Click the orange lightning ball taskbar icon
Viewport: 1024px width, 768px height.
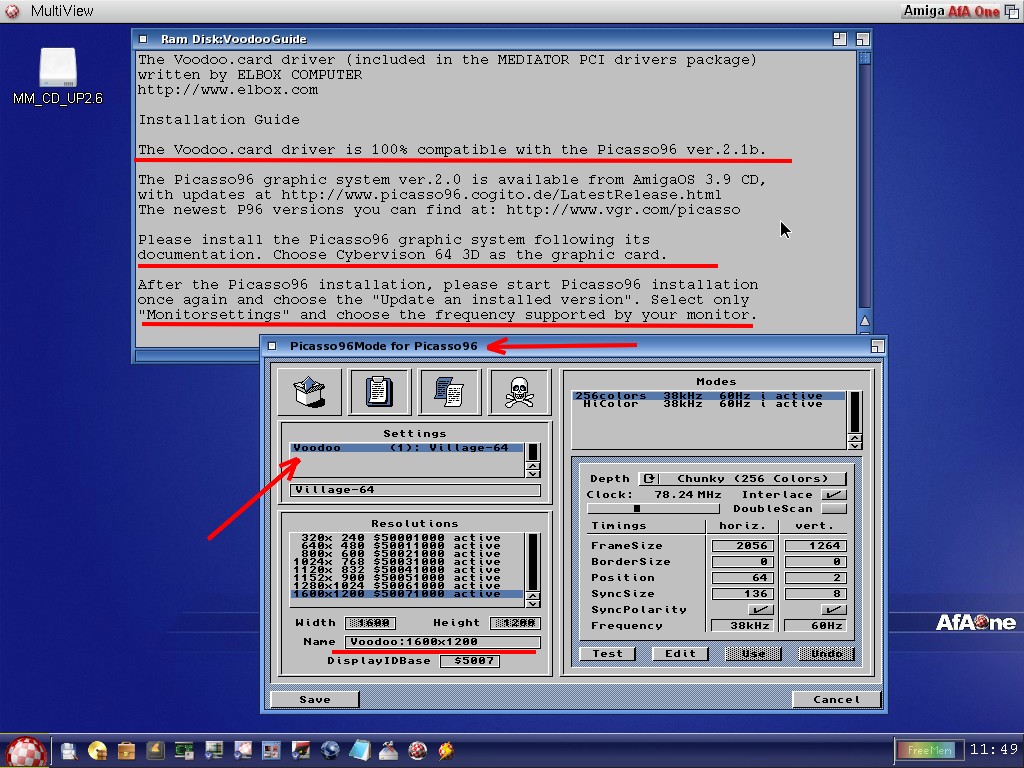(447, 751)
